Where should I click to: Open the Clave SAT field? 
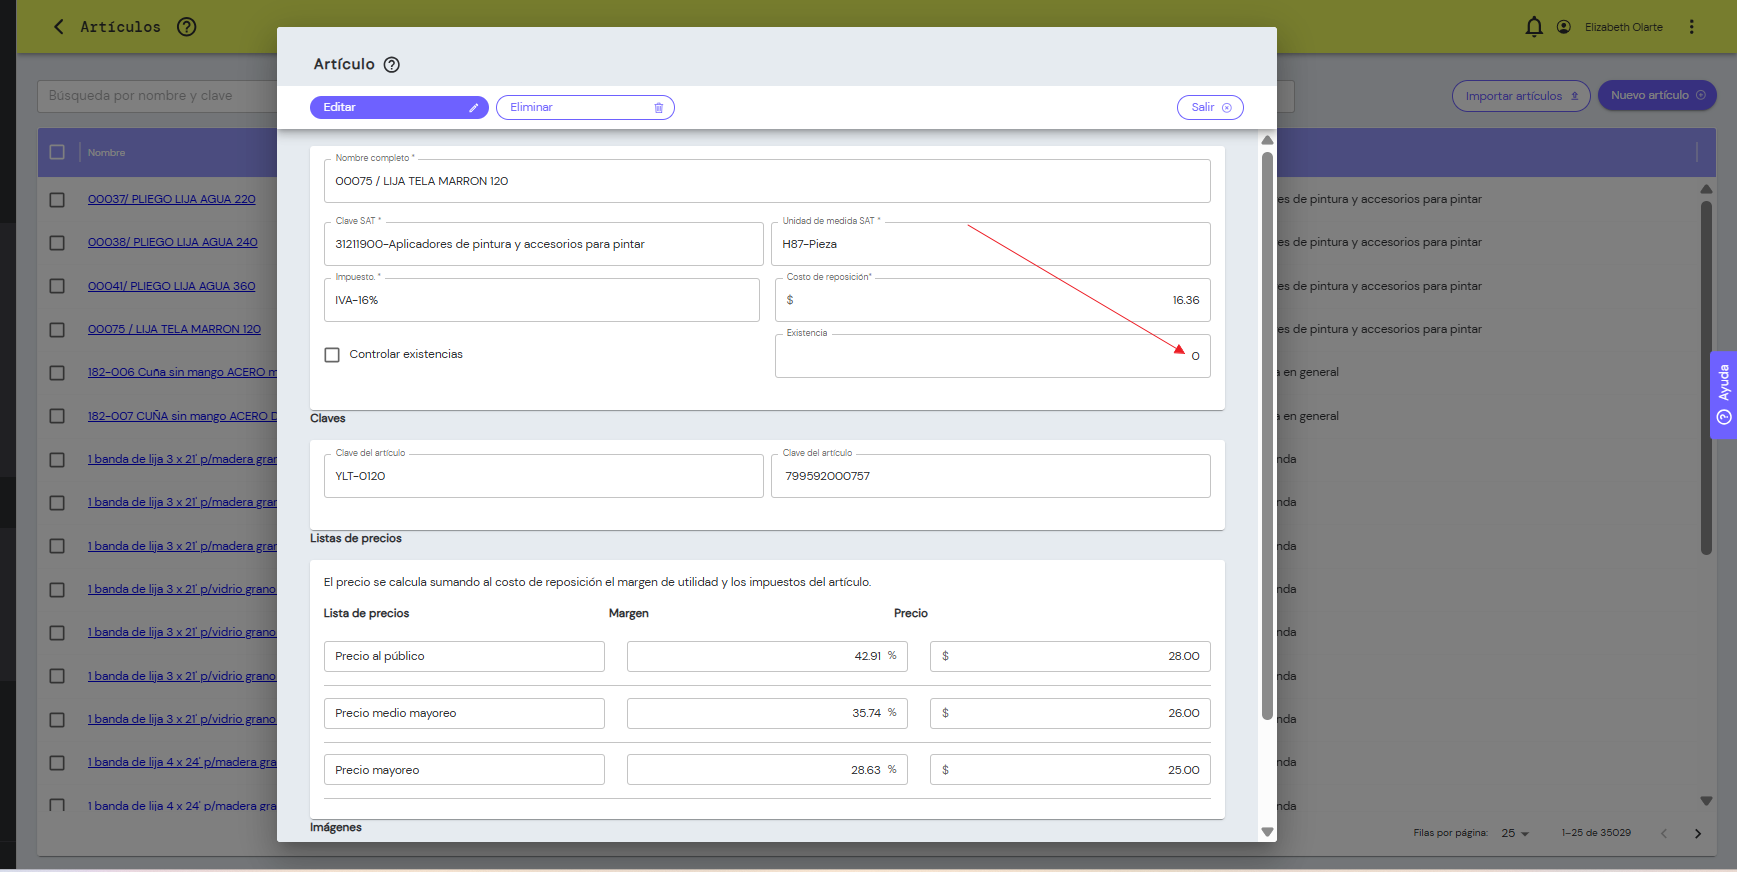coord(543,244)
